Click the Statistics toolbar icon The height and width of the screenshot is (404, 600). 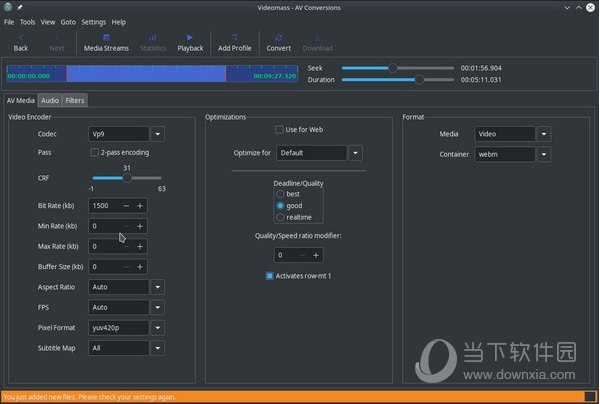153,43
